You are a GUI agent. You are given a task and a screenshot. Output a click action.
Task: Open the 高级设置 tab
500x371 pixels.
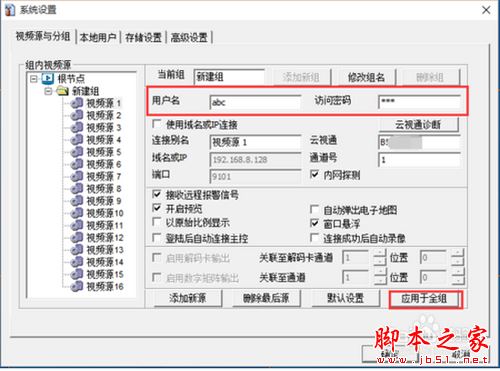click(x=189, y=37)
